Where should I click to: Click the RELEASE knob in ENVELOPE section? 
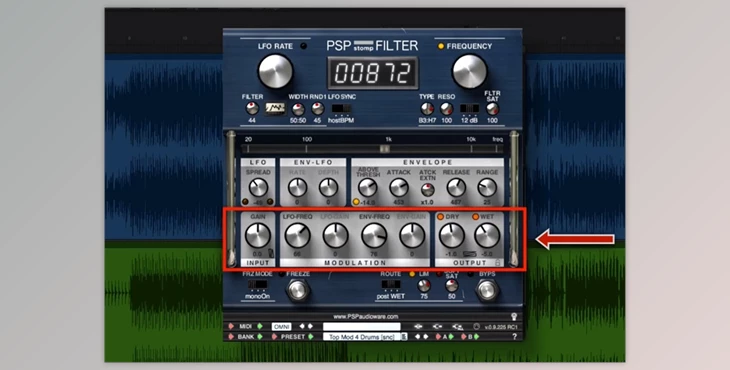456,188
